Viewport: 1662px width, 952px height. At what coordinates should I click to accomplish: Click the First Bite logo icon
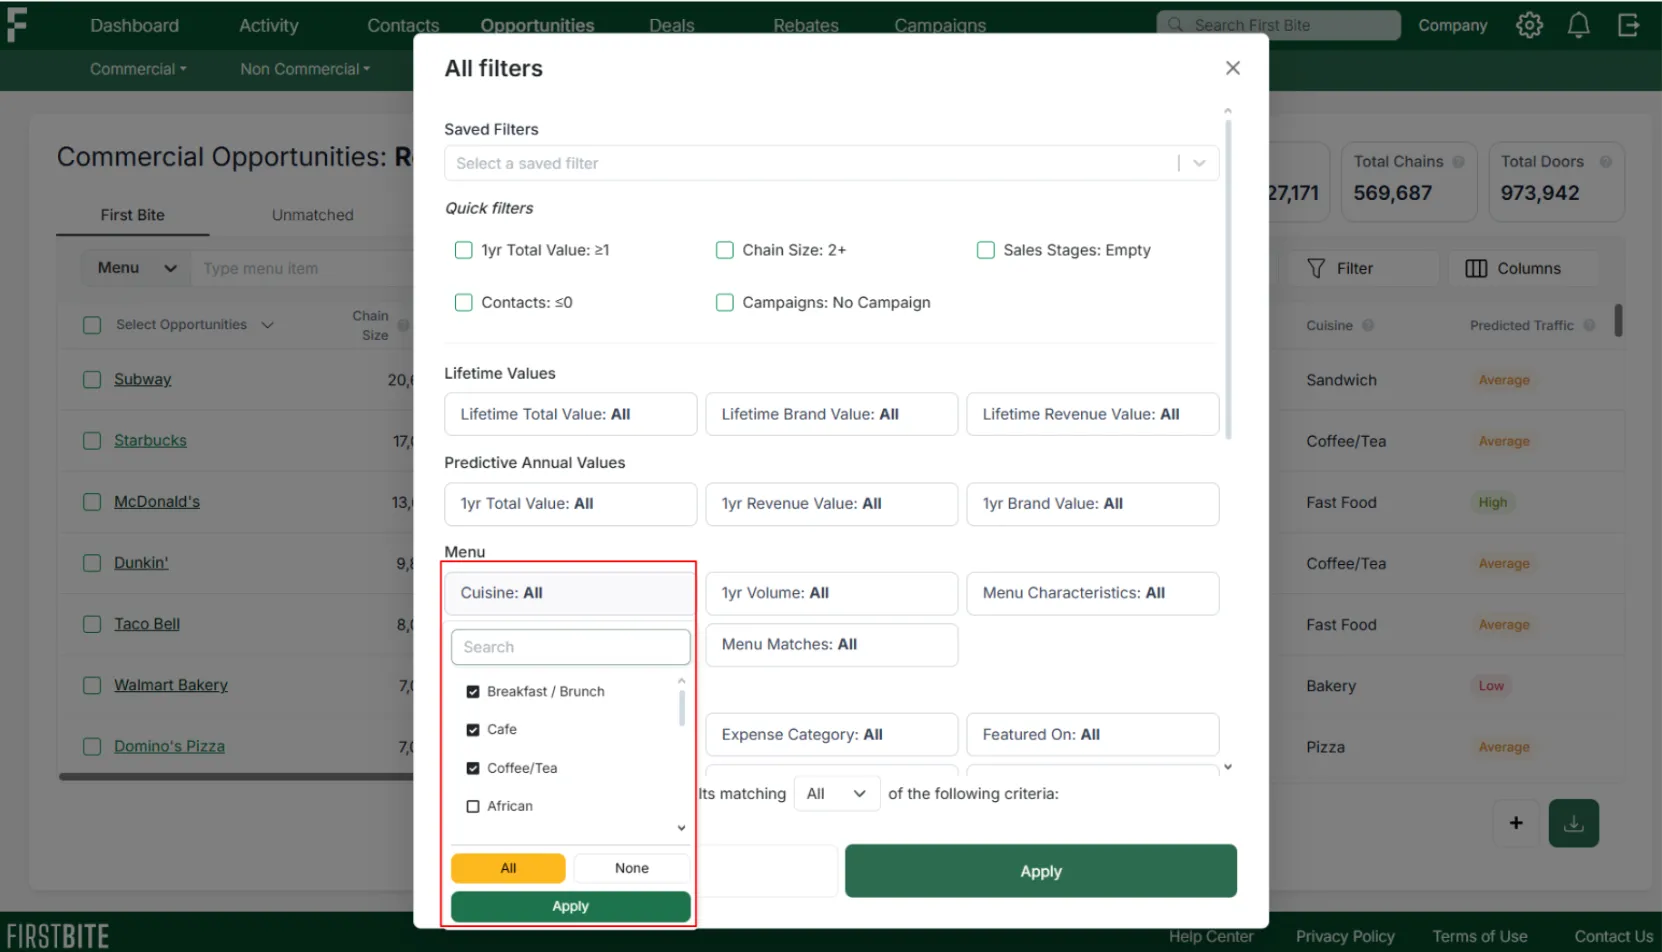(x=17, y=25)
